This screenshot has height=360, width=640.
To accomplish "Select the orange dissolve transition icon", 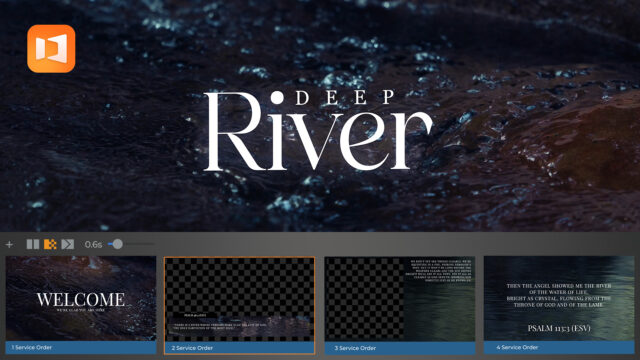I will [50, 244].
